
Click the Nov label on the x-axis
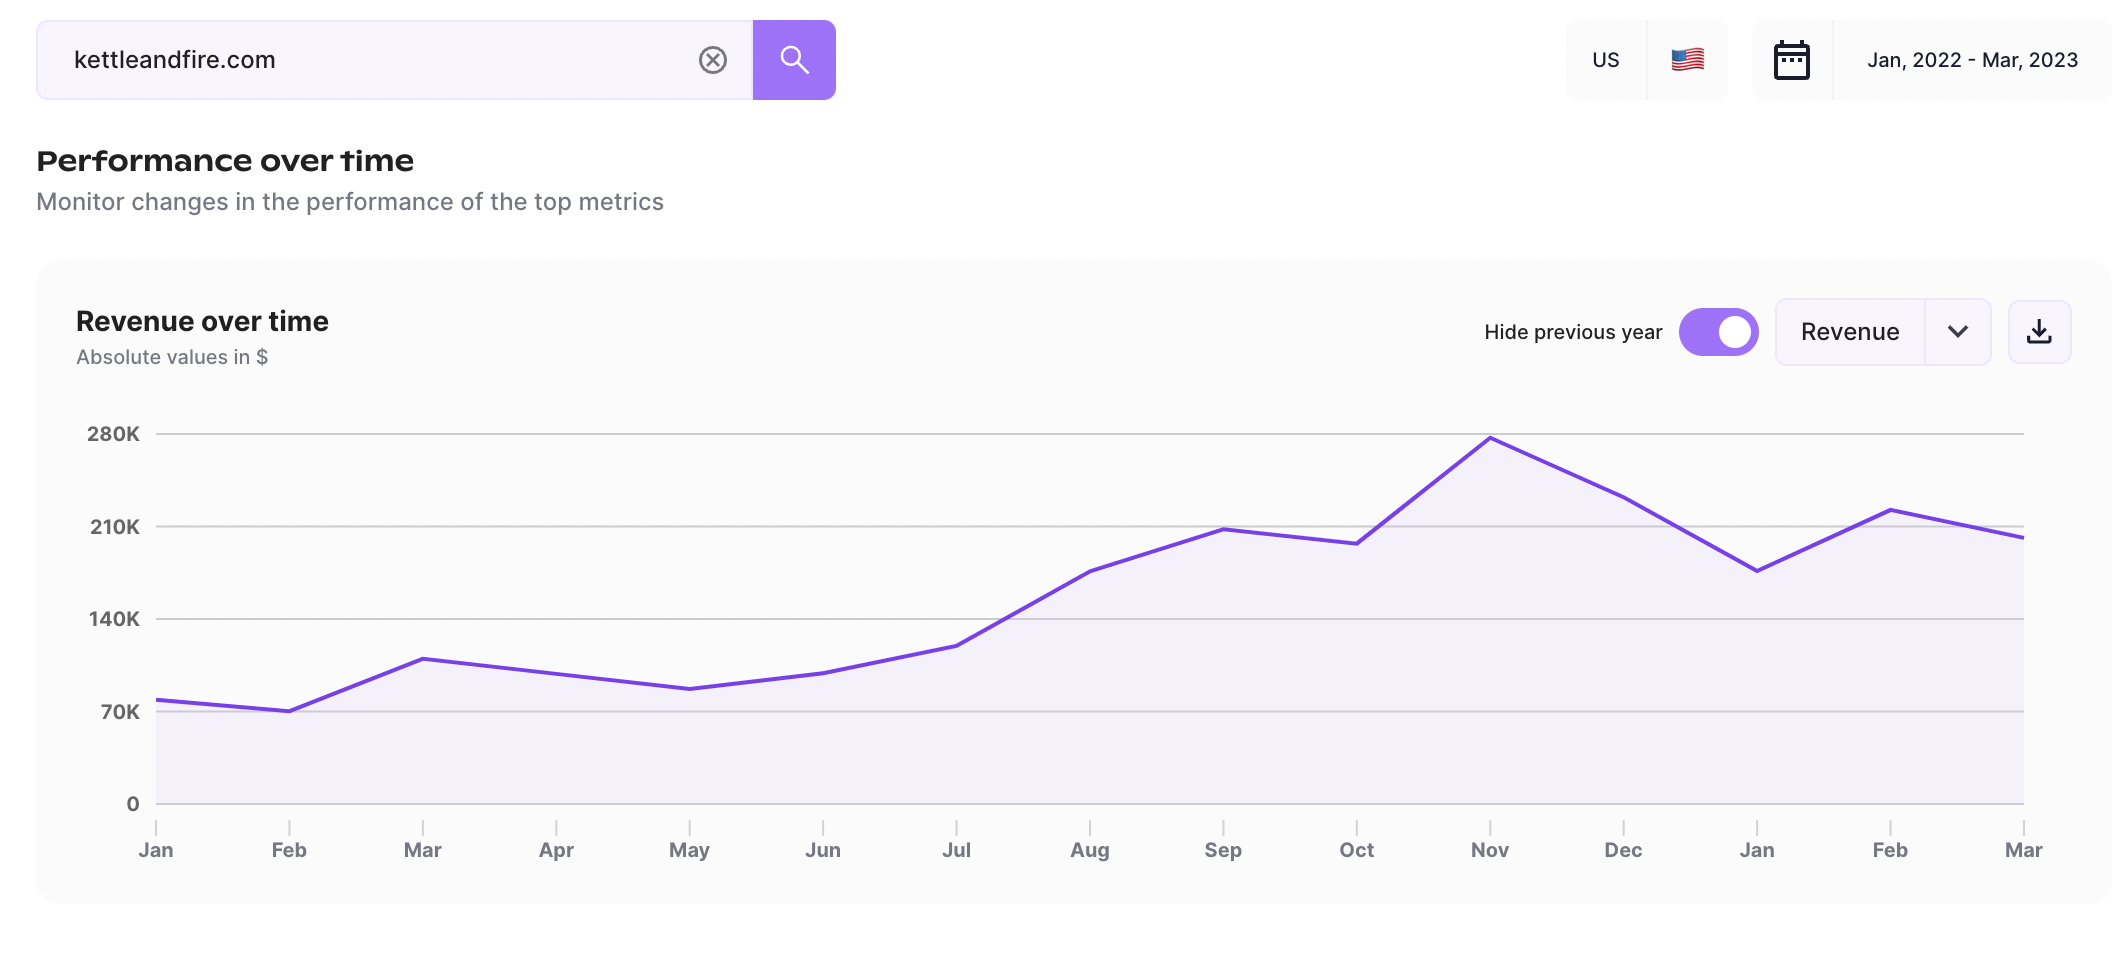[x=1490, y=850]
